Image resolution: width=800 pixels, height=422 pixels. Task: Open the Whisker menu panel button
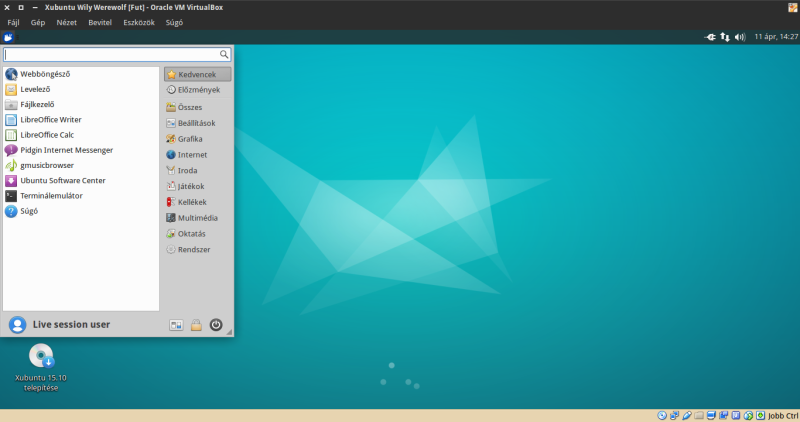pyautogui.click(x=8, y=37)
